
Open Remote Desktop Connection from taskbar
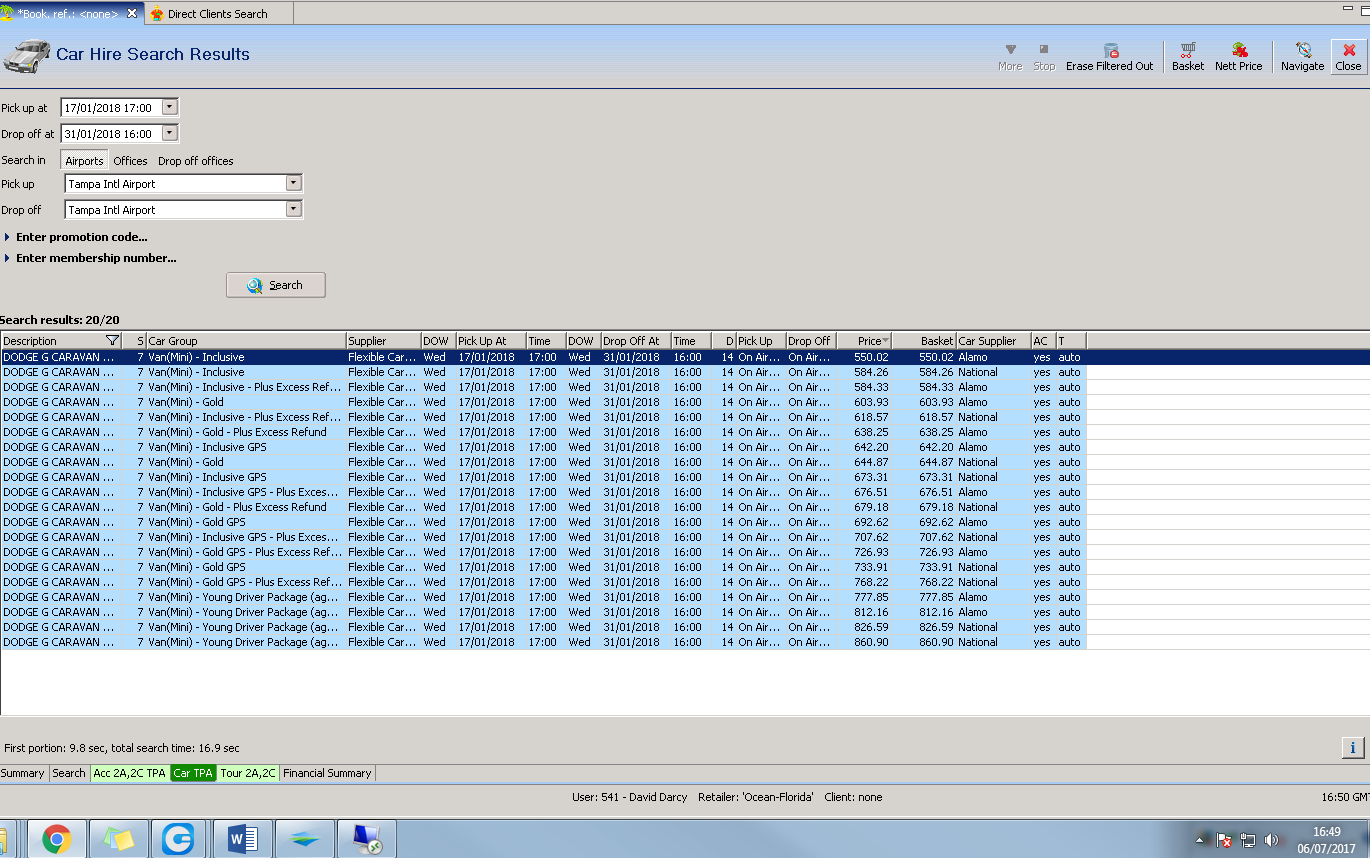366,839
